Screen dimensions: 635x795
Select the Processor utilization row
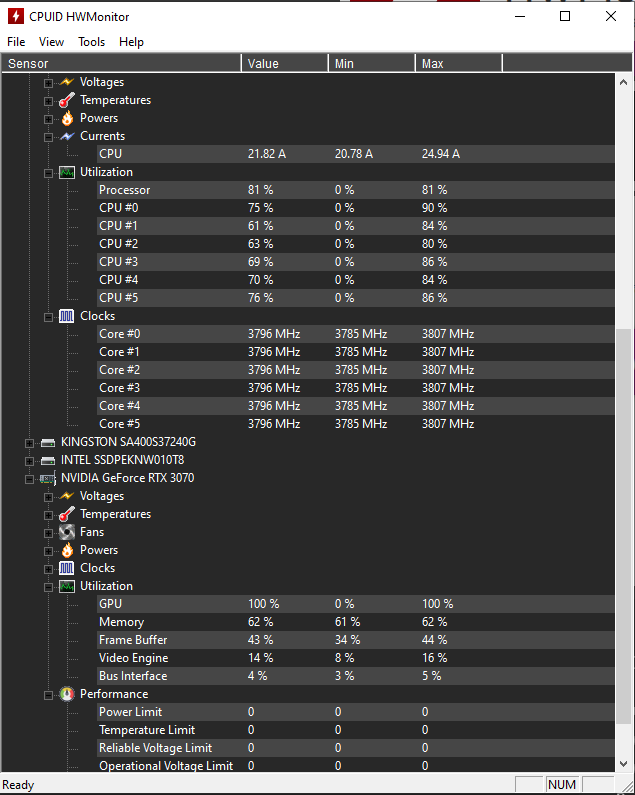pyautogui.click(x=356, y=190)
